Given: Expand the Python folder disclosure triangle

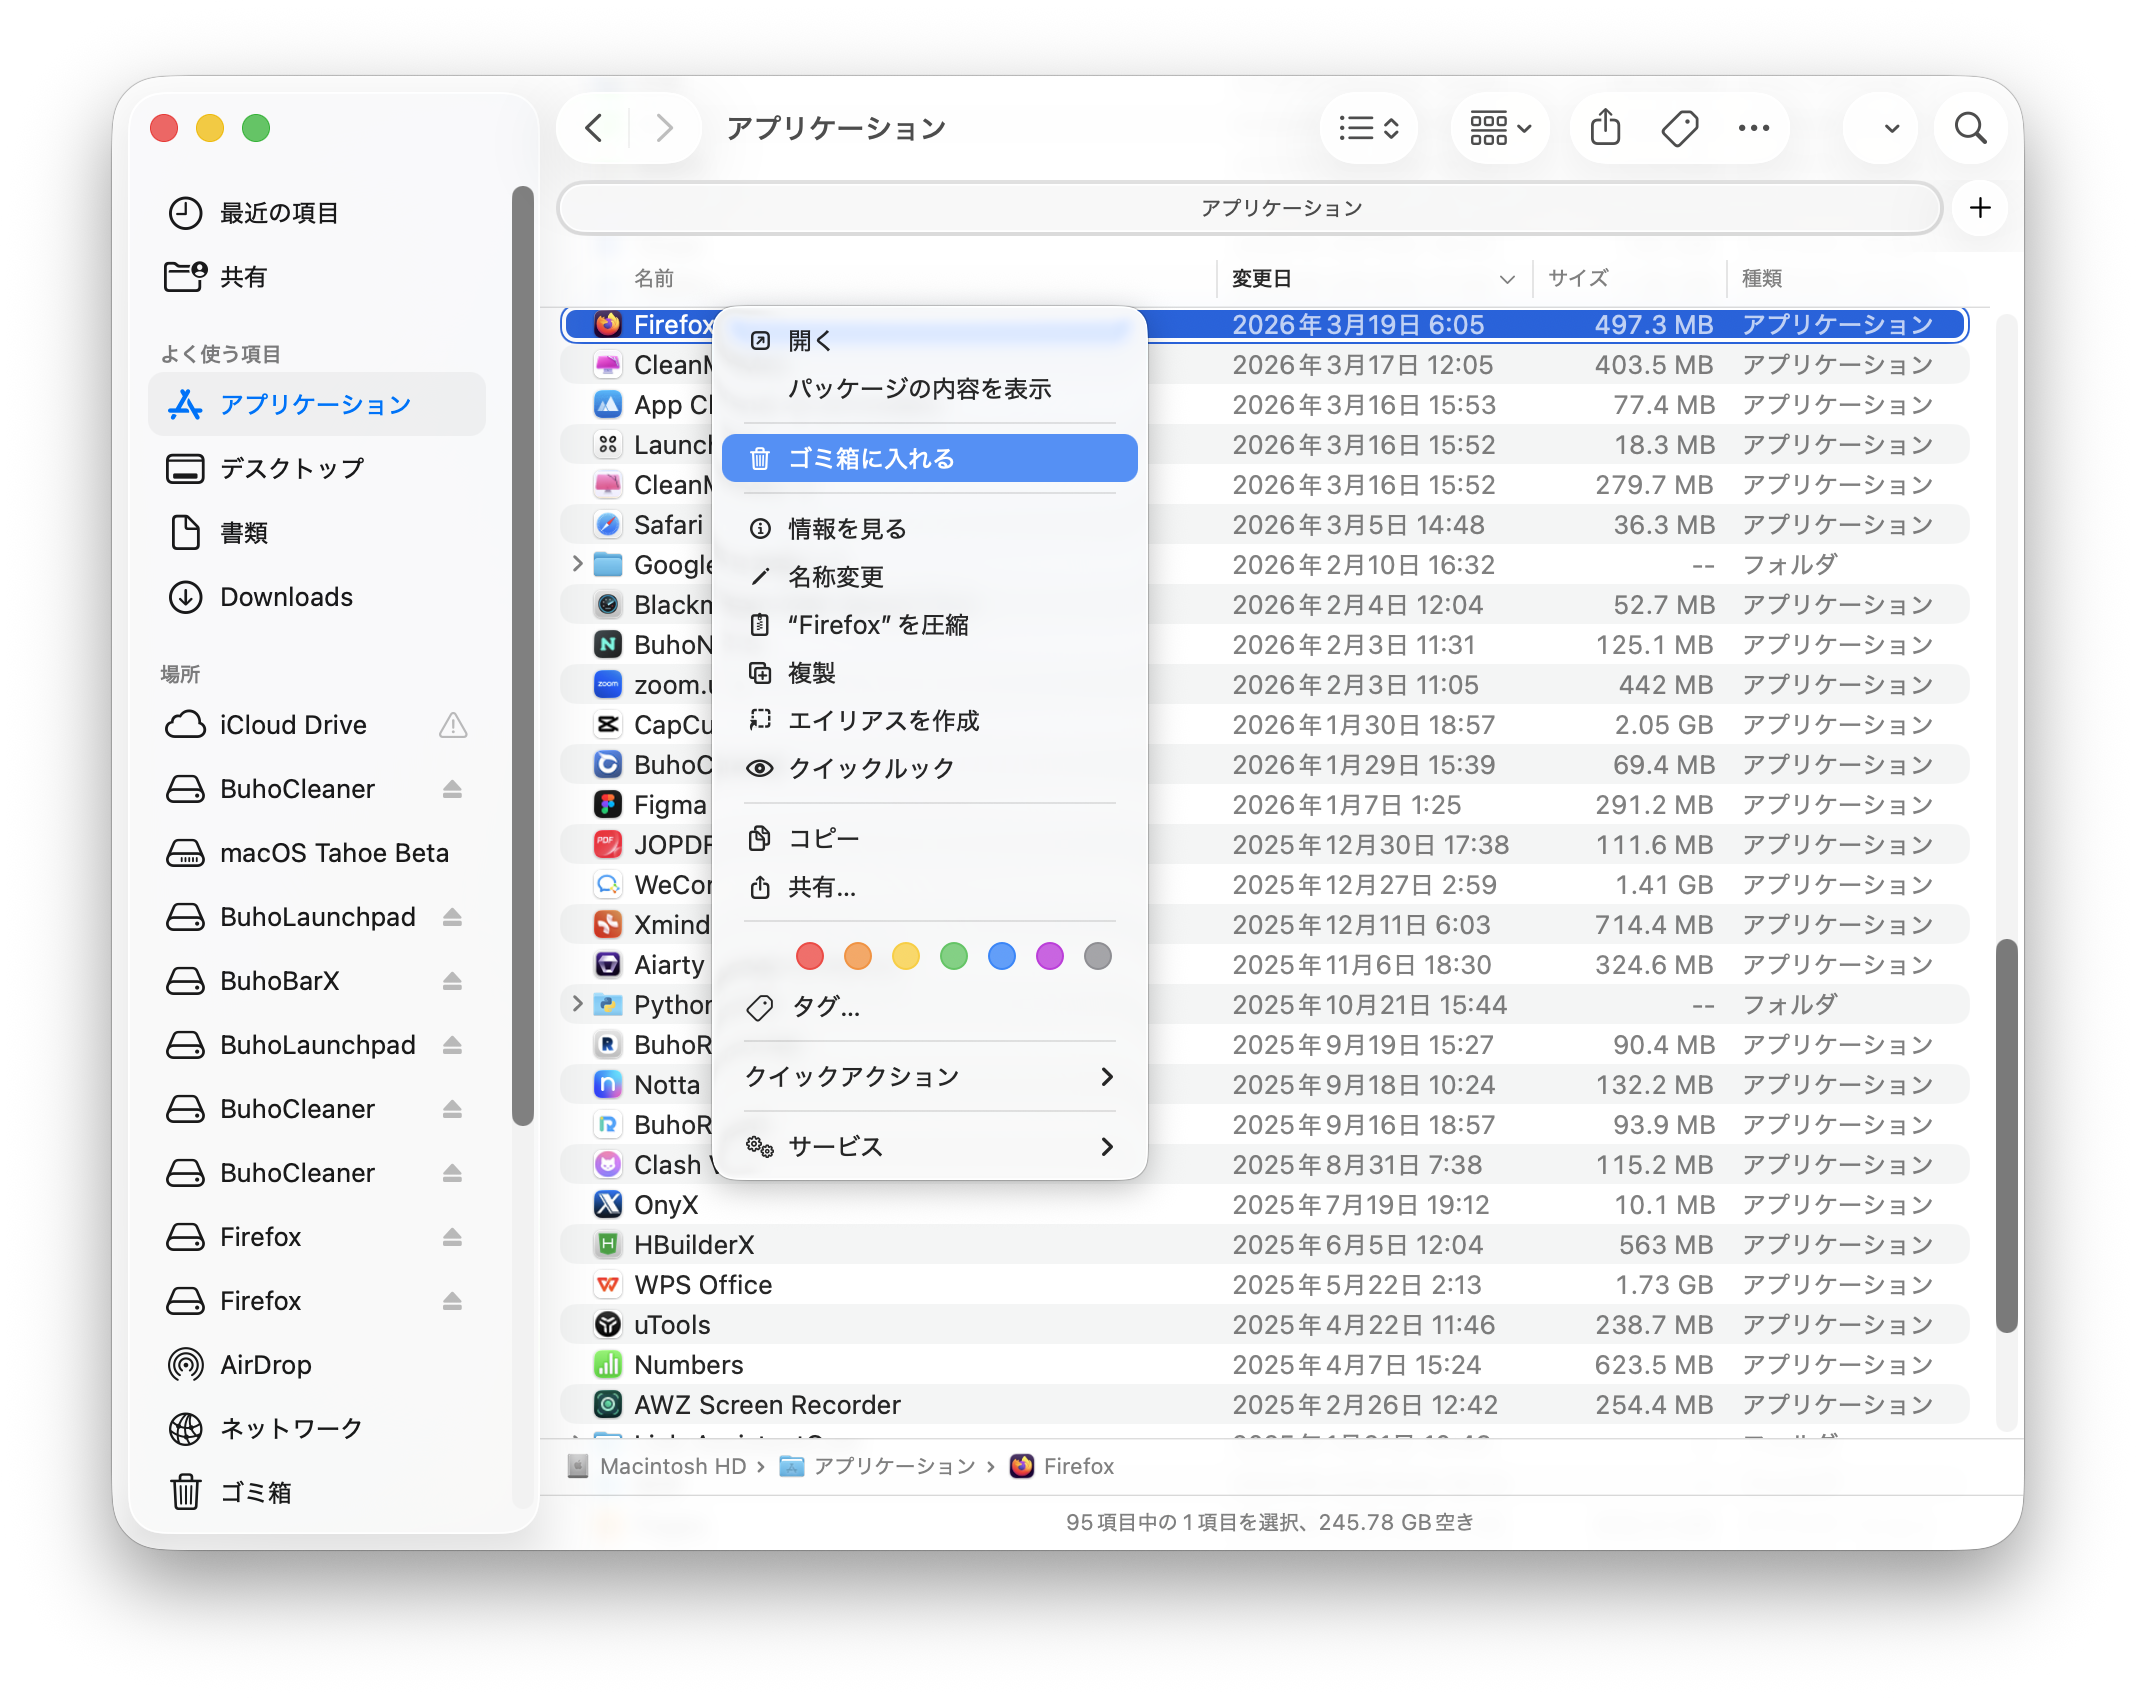Looking at the screenshot, I should coord(577,1005).
